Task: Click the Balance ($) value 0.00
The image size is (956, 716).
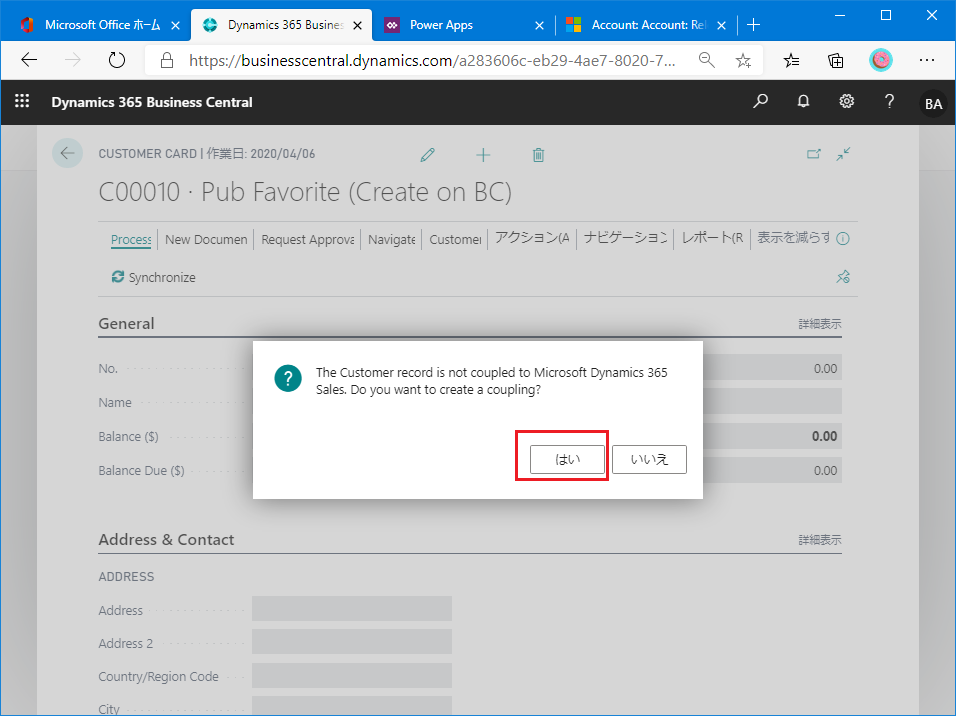Action: pos(824,436)
